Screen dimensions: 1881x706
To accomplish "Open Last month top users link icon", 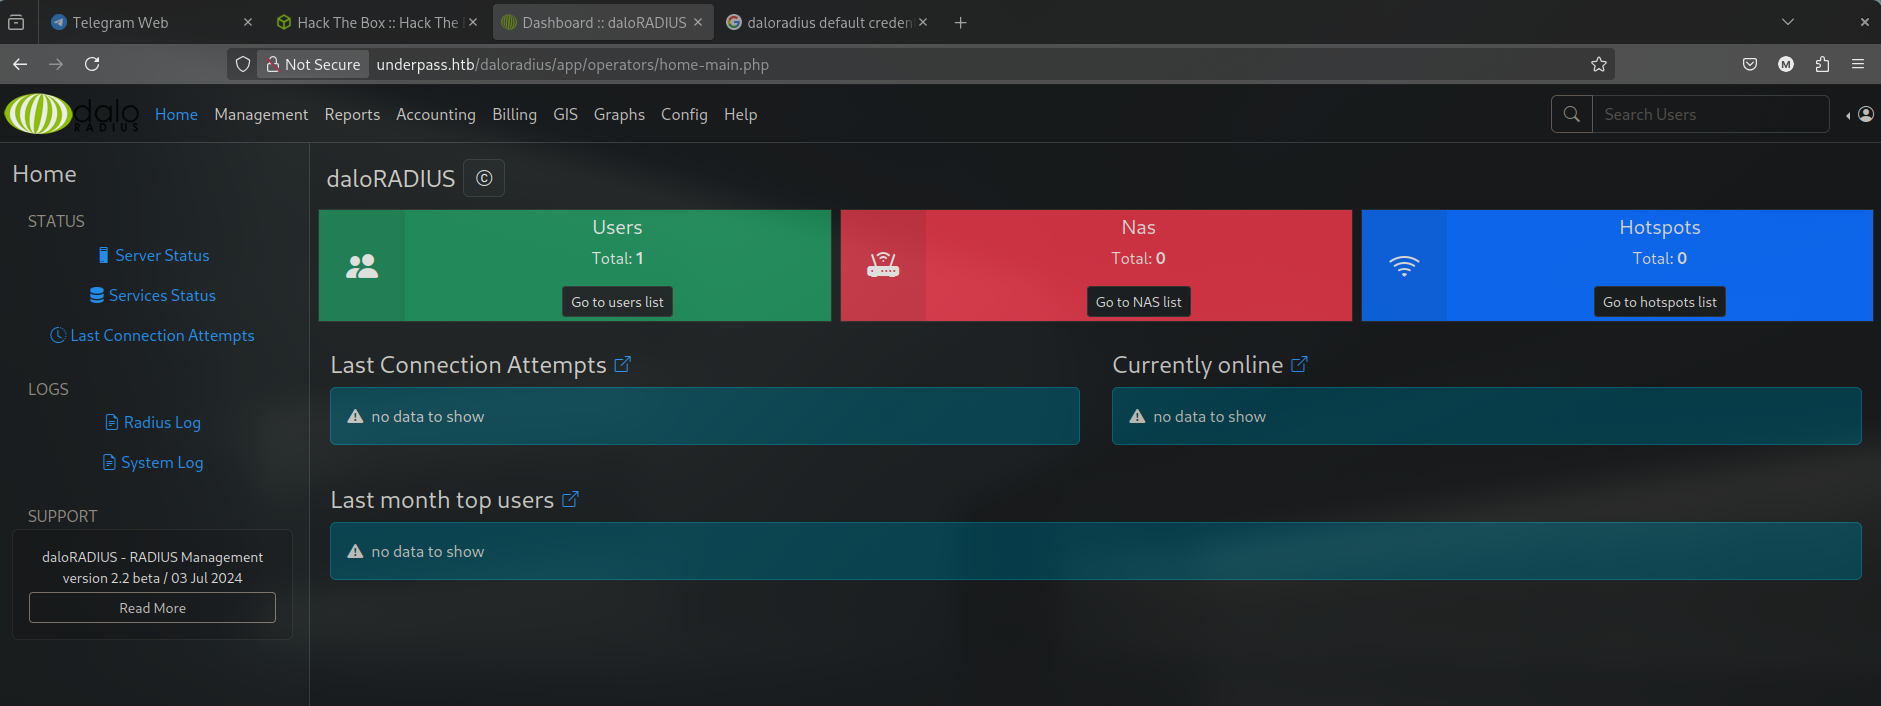I will pyautogui.click(x=570, y=500).
